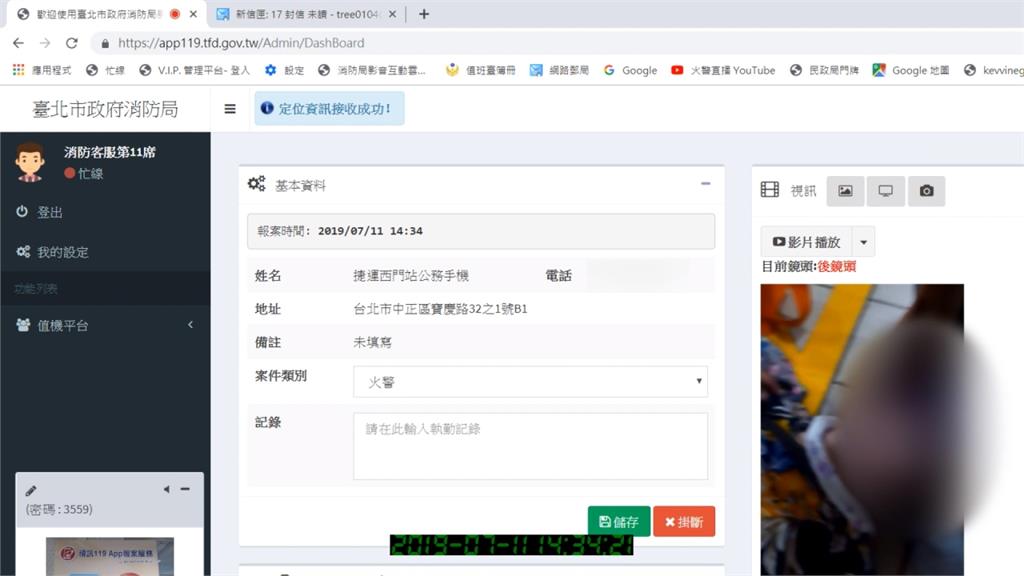
Task: Open 消防局影音互動 bookmark
Action: pos(372,70)
